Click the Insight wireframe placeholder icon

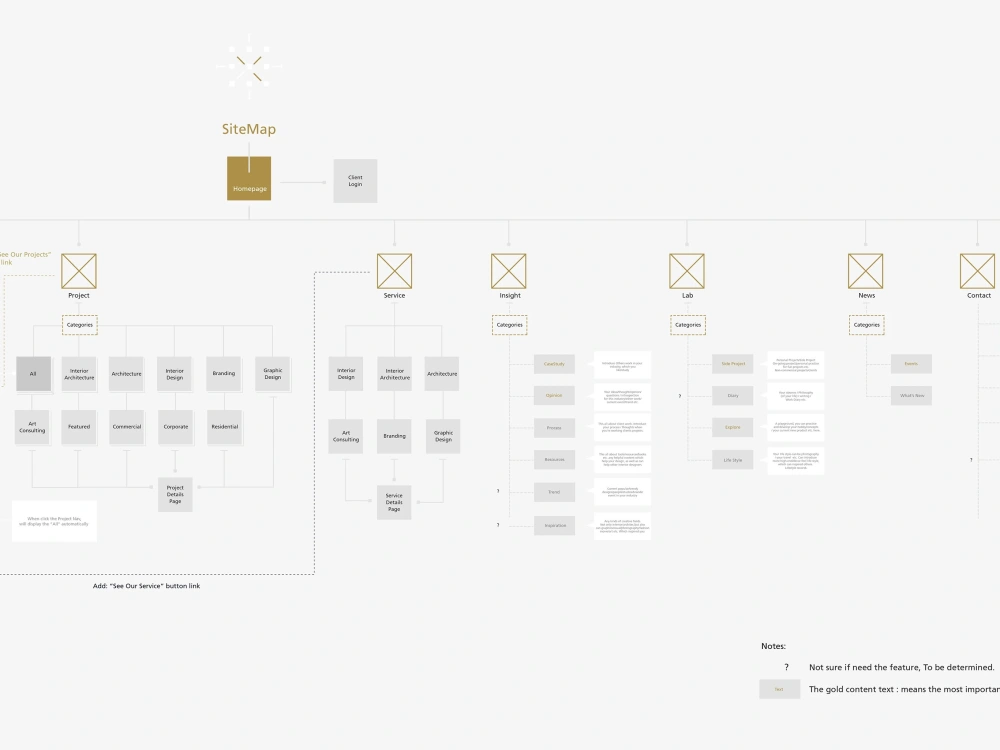click(x=508, y=271)
